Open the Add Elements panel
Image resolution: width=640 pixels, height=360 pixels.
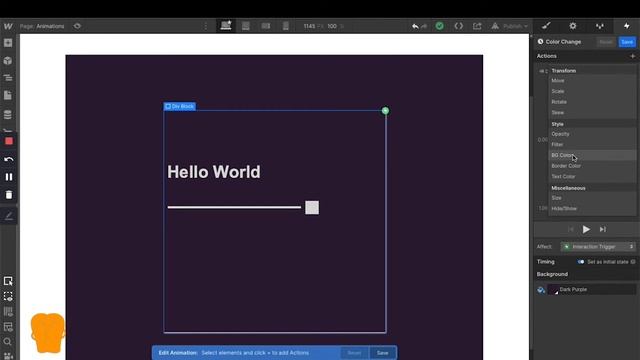pyautogui.click(x=8, y=43)
